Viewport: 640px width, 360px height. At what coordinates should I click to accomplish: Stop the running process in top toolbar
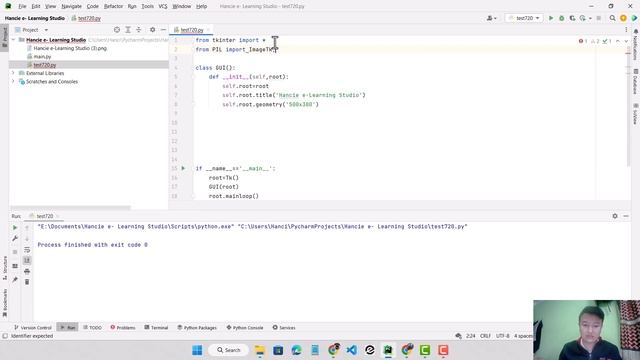click(x=599, y=18)
